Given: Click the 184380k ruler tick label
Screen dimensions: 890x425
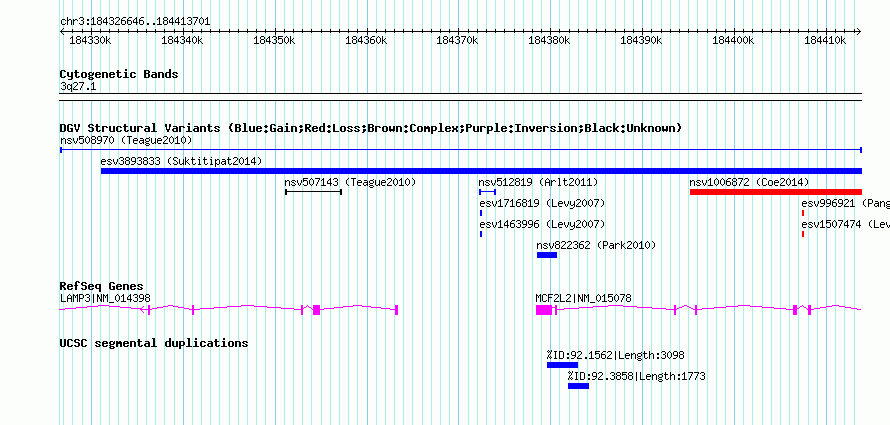Looking at the screenshot, I should click(549, 41).
